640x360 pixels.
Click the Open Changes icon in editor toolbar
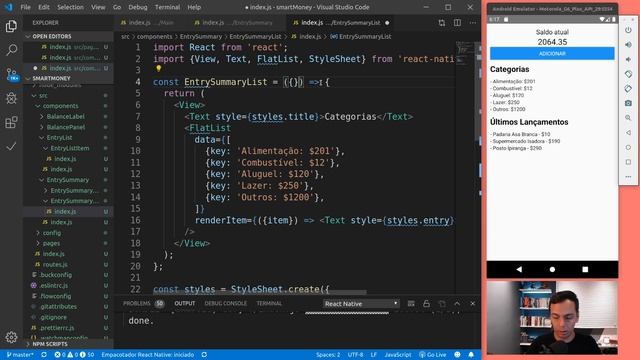pyautogui.click(x=442, y=23)
